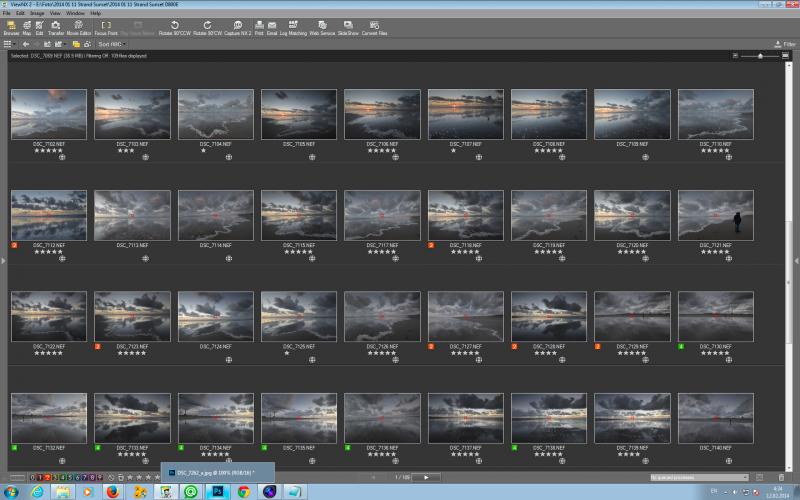Click the green label badge on DSC_7132.NEF
The width and height of the screenshot is (800, 500).
tap(14, 448)
